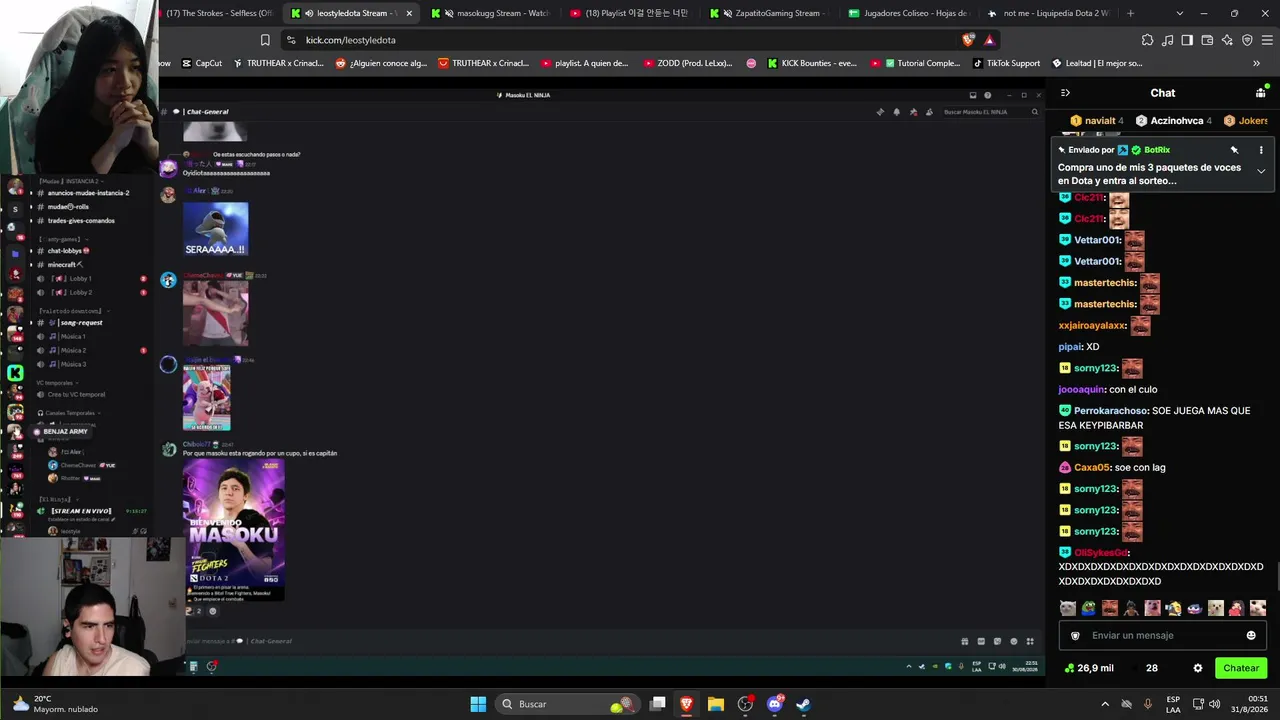The width and height of the screenshot is (1280, 720).
Task: Click the Enviar un mensaje field
Action: (1162, 636)
